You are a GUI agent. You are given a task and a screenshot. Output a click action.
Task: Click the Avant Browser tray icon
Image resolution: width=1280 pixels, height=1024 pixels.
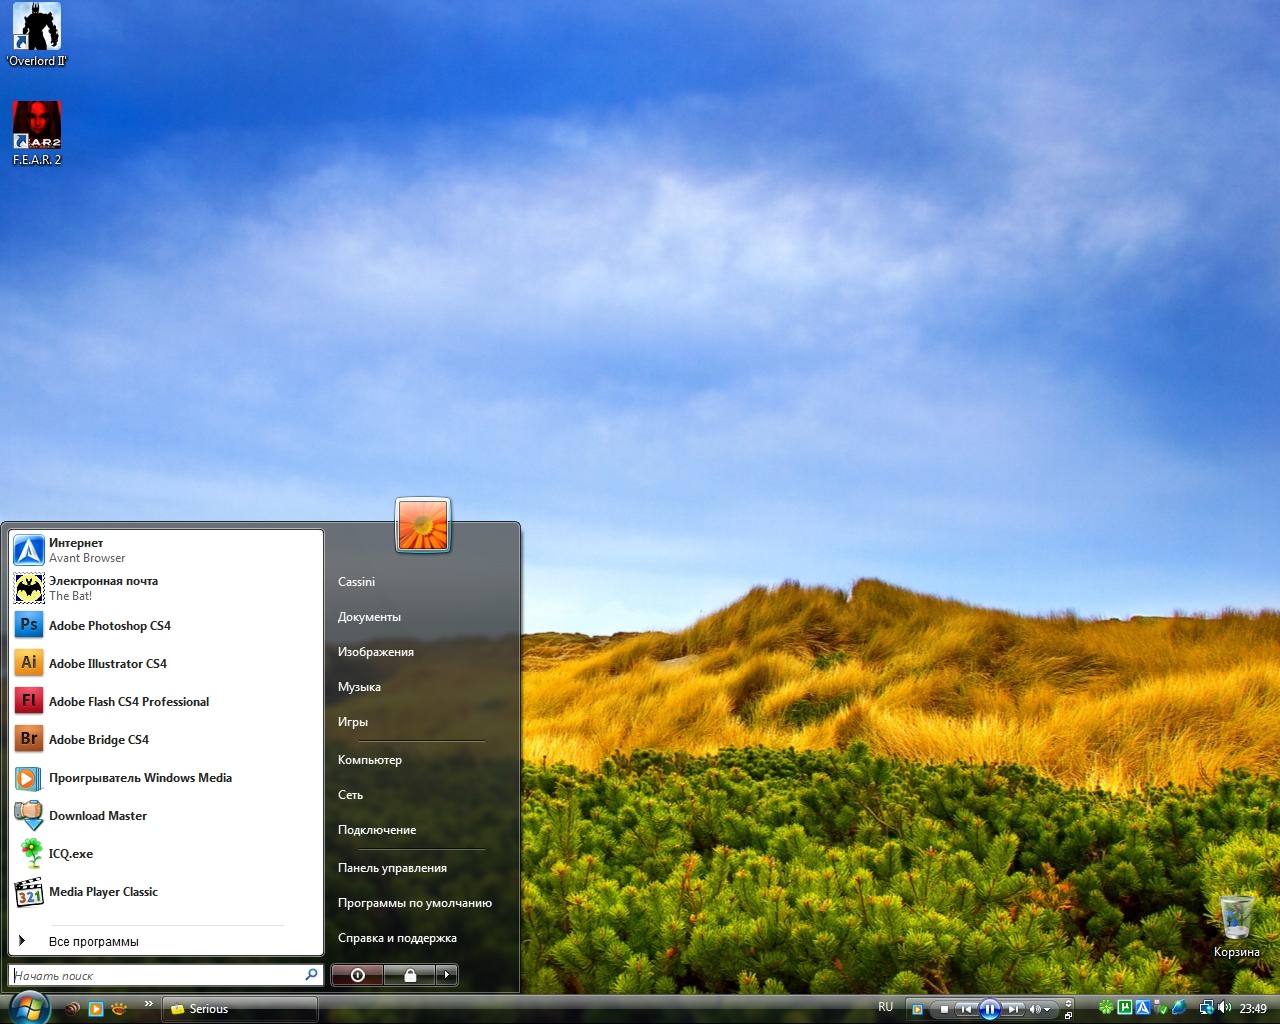tap(1143, 1008)
